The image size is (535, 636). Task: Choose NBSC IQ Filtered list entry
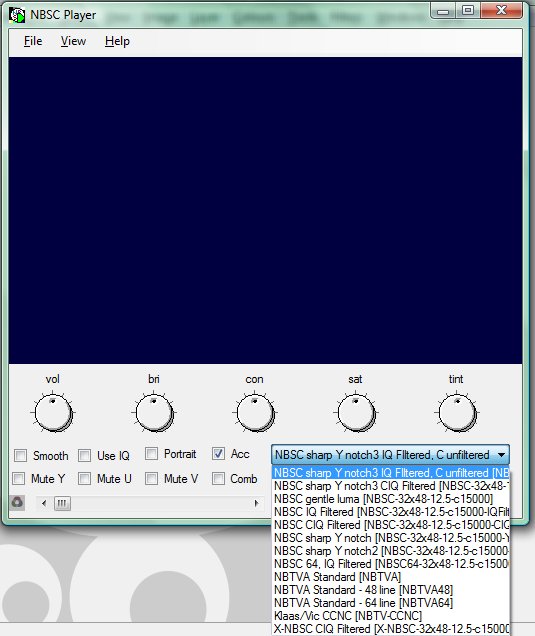391,512
